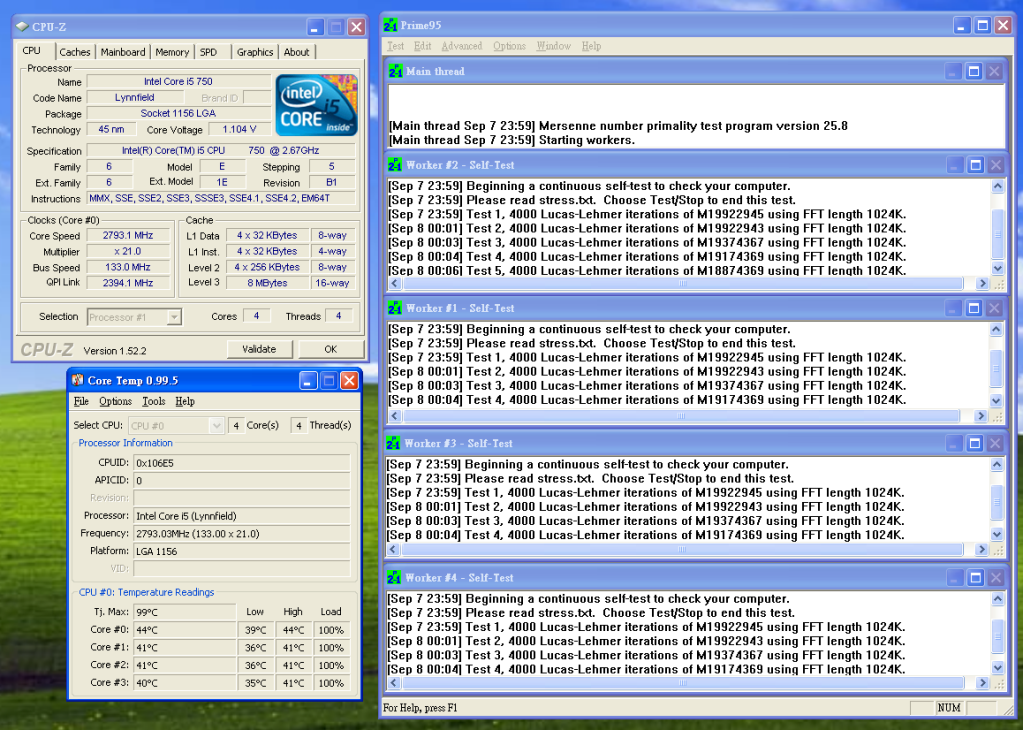Viewport: 1023px width, 730px height.
Task: Click the Worker #4 Self-Test window icon
Action: [x=394, y=577]
